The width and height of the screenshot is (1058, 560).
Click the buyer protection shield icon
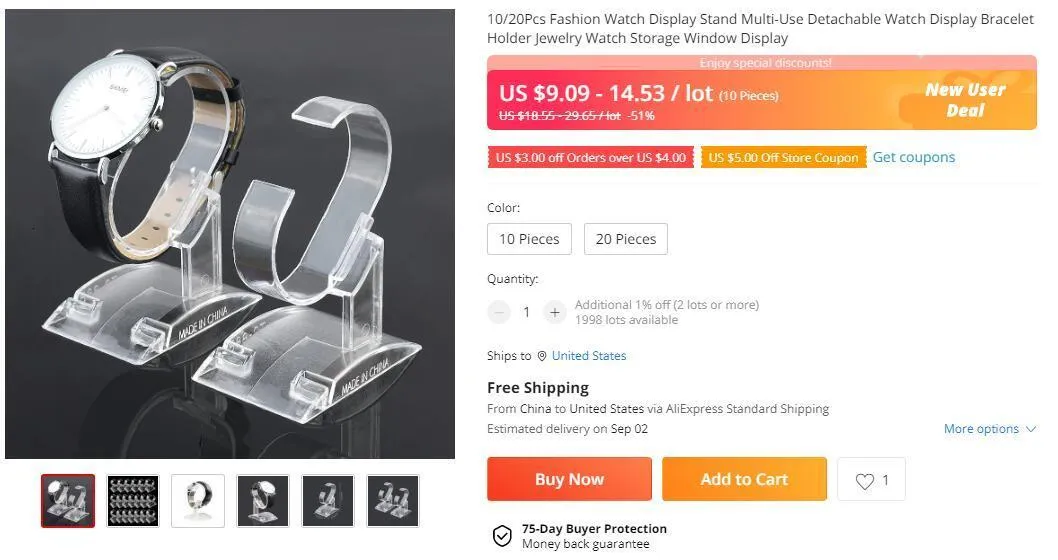click(x=502, y=536)
